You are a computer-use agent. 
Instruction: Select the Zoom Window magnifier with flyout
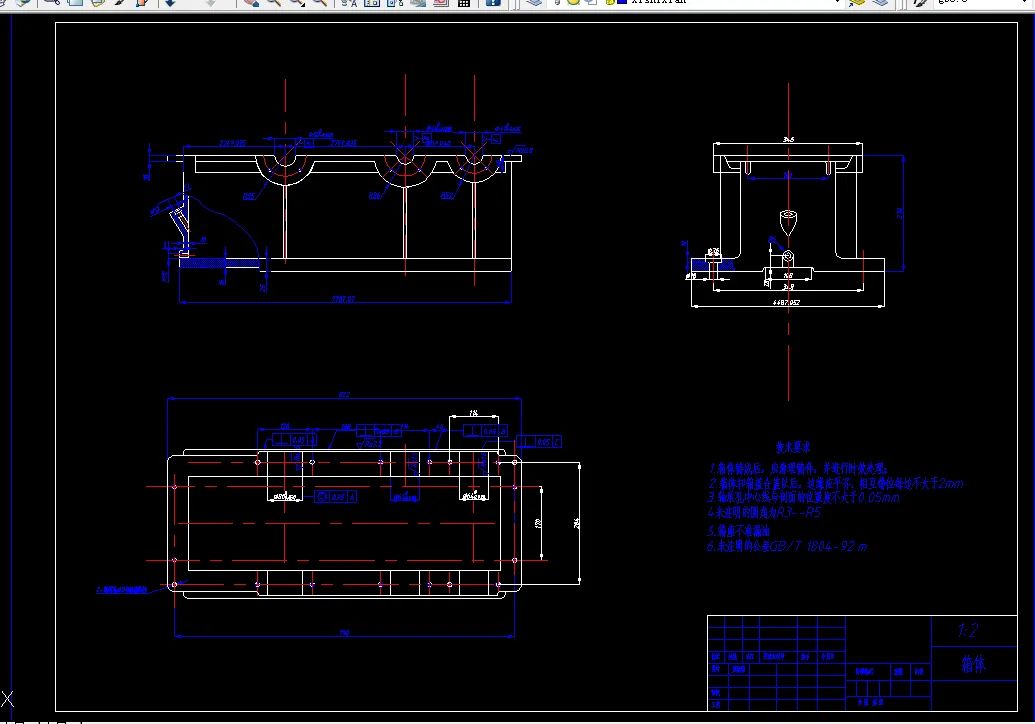(296, 2)
